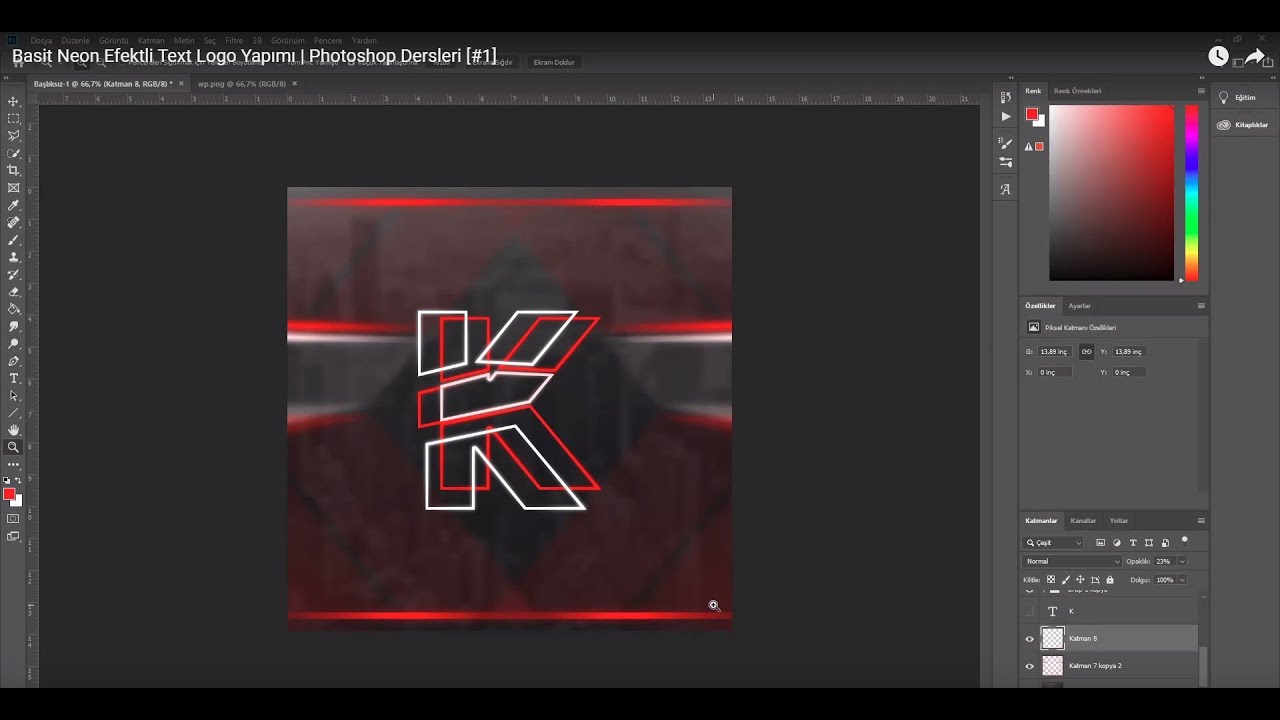Choose the Horizontal Type tool
The height and width of the screenshot is (720, 1280).
pyautogui.click(x=14, y=378)
